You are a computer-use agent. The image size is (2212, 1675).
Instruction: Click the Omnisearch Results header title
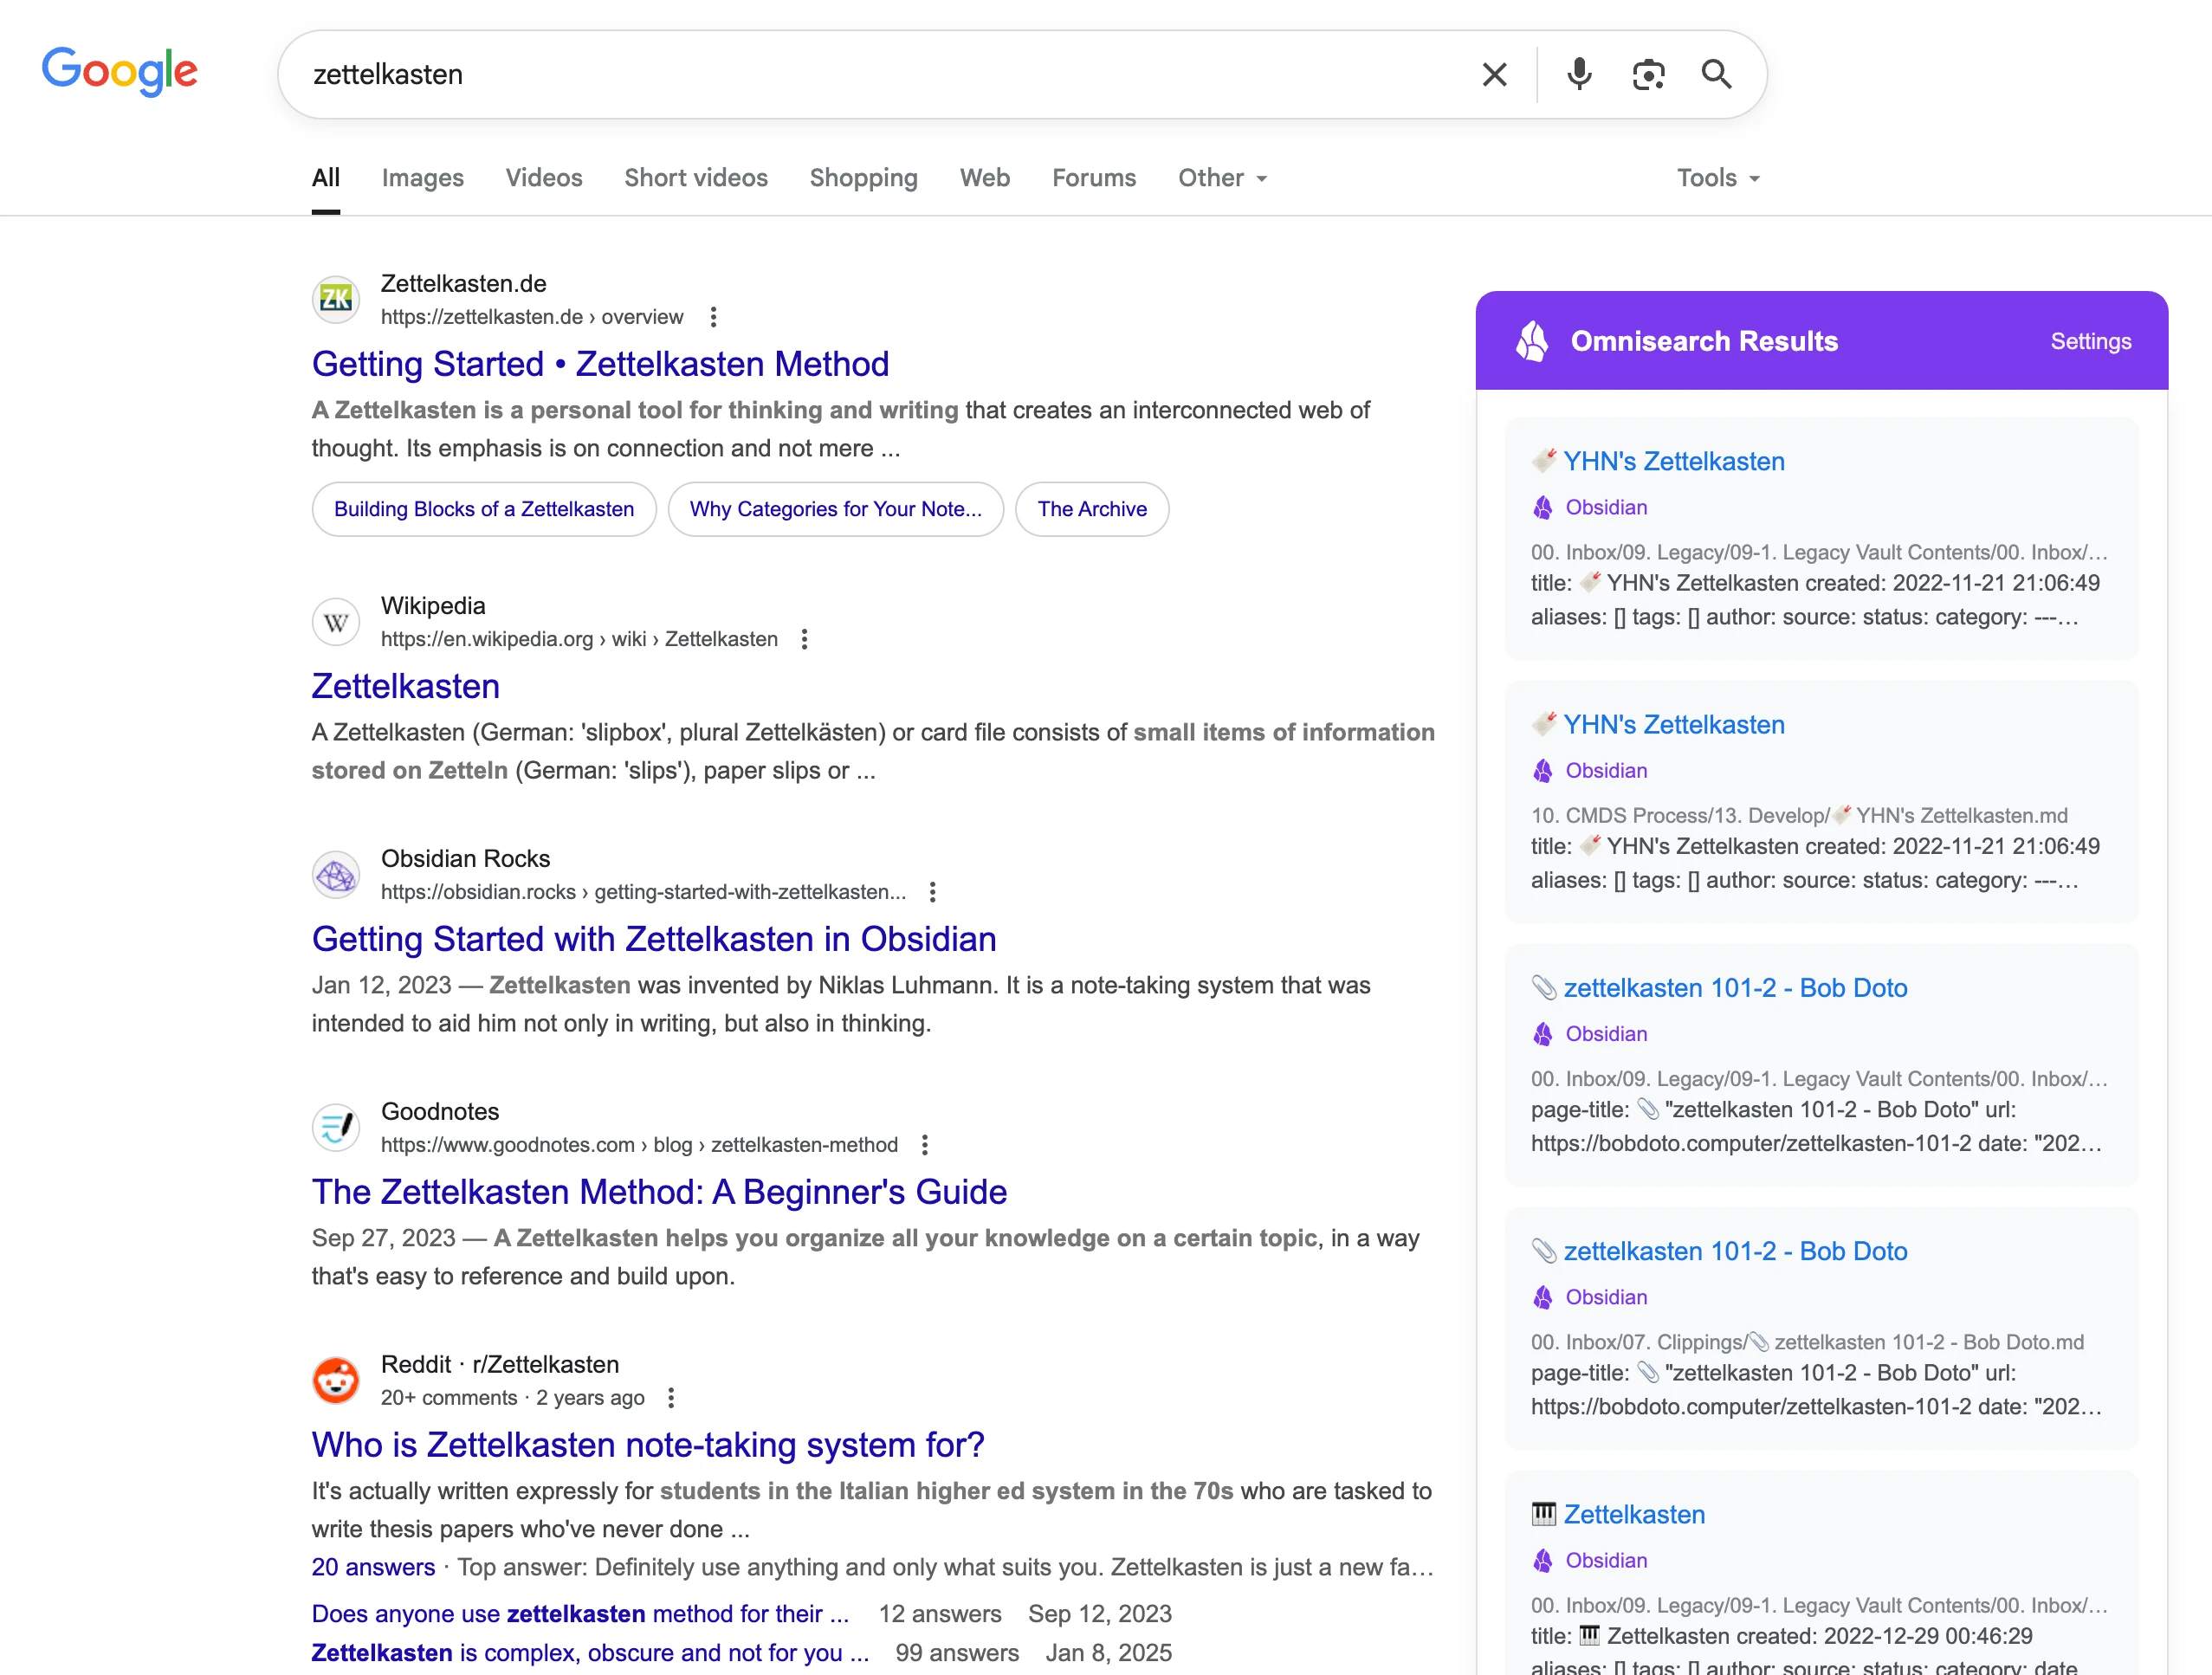click(1704, 341)
